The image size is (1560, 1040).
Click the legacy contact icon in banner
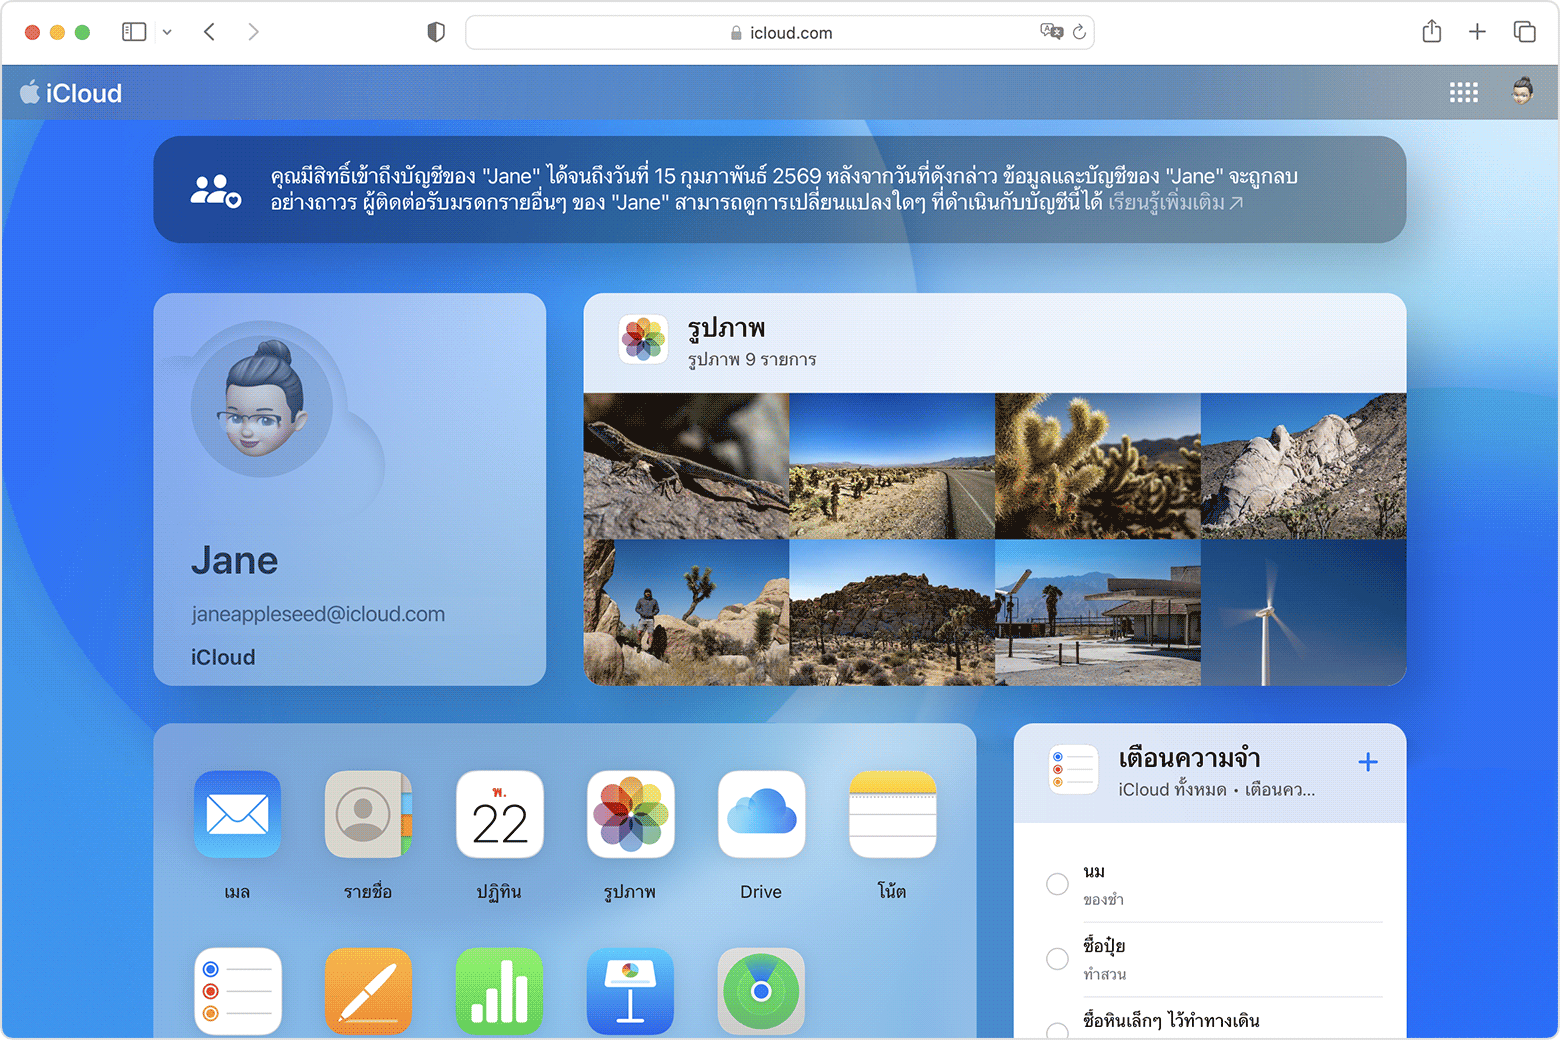pyautogui.click(x=216, y=190)
